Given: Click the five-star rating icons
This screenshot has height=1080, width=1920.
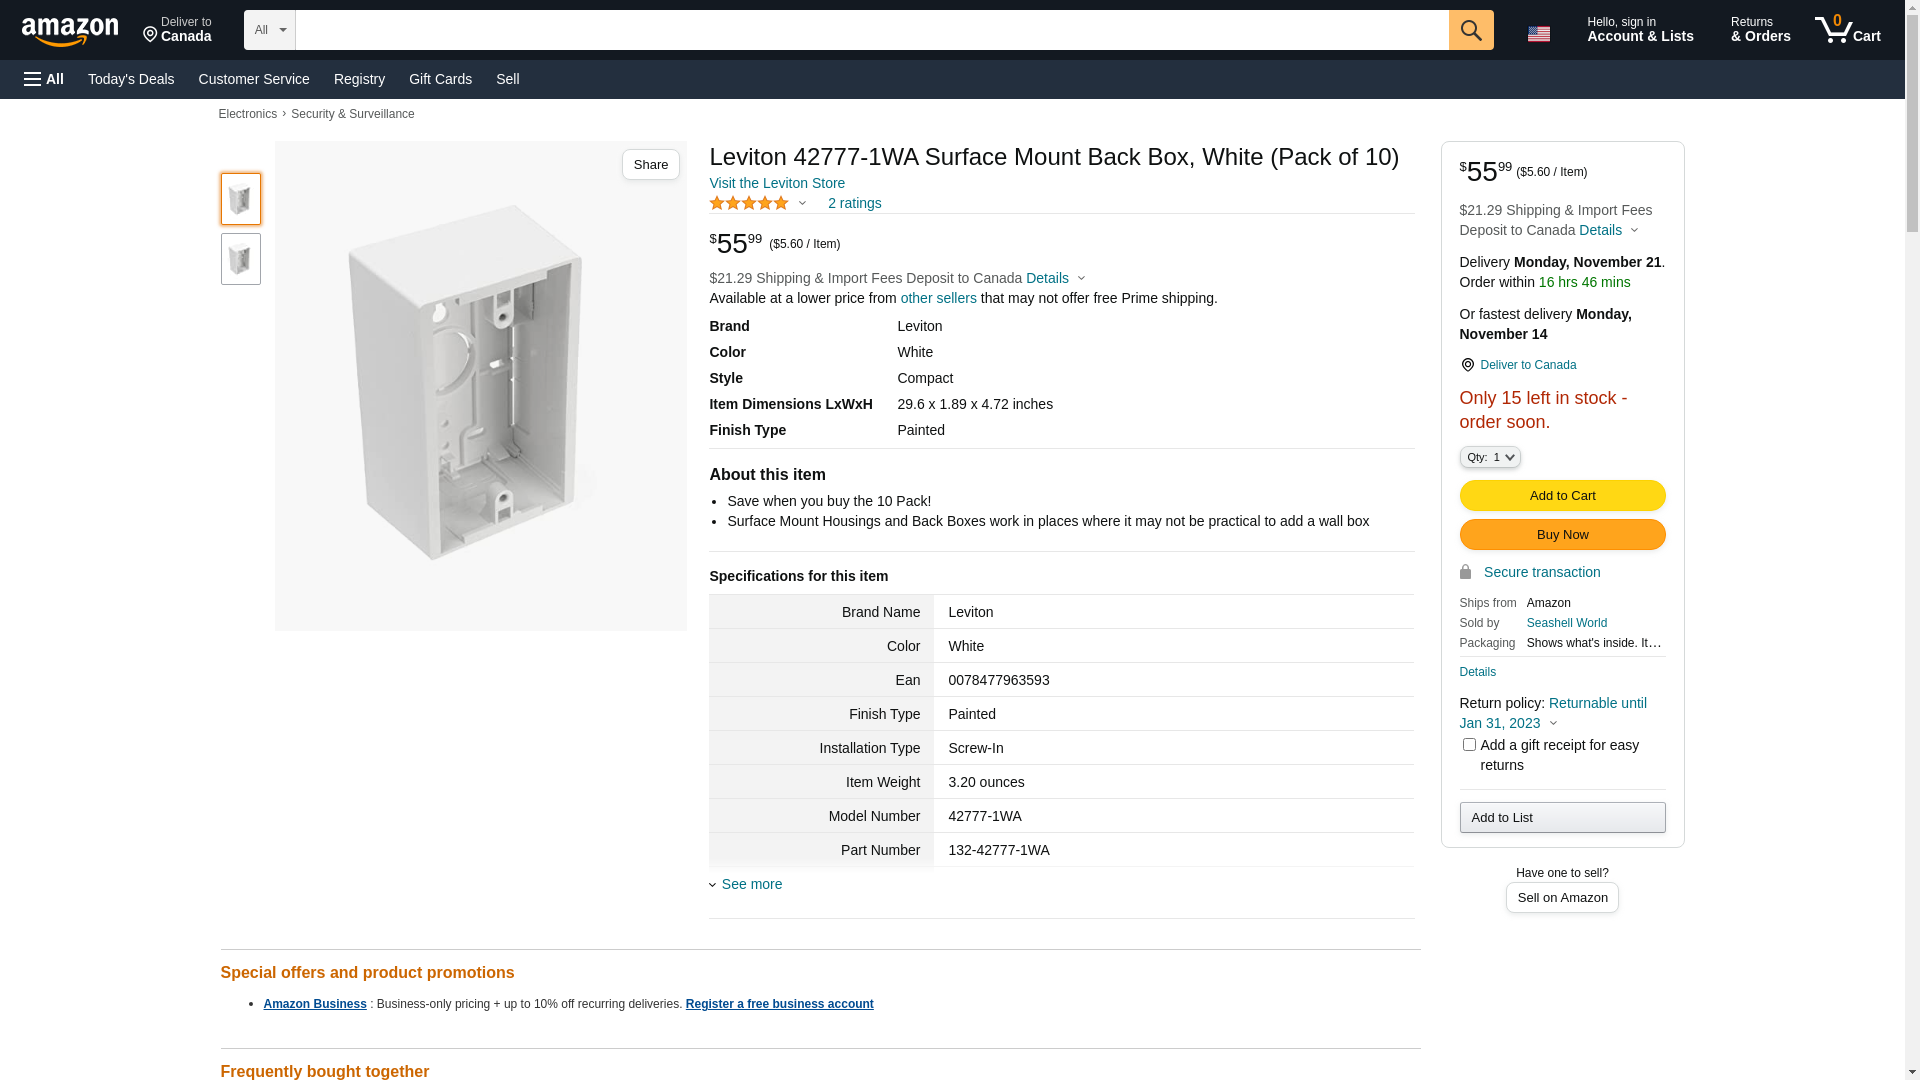Looking at the screenshot, I should [749, 204].
